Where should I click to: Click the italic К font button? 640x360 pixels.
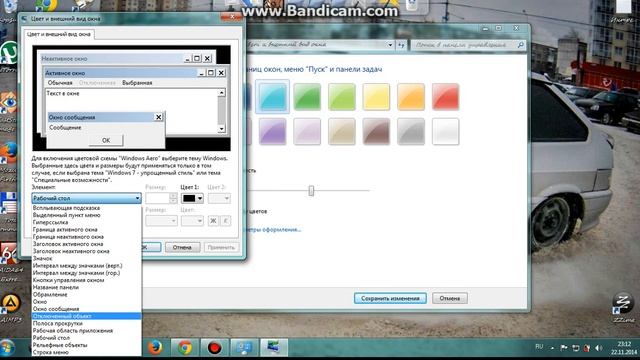click(x=225, y=221)
